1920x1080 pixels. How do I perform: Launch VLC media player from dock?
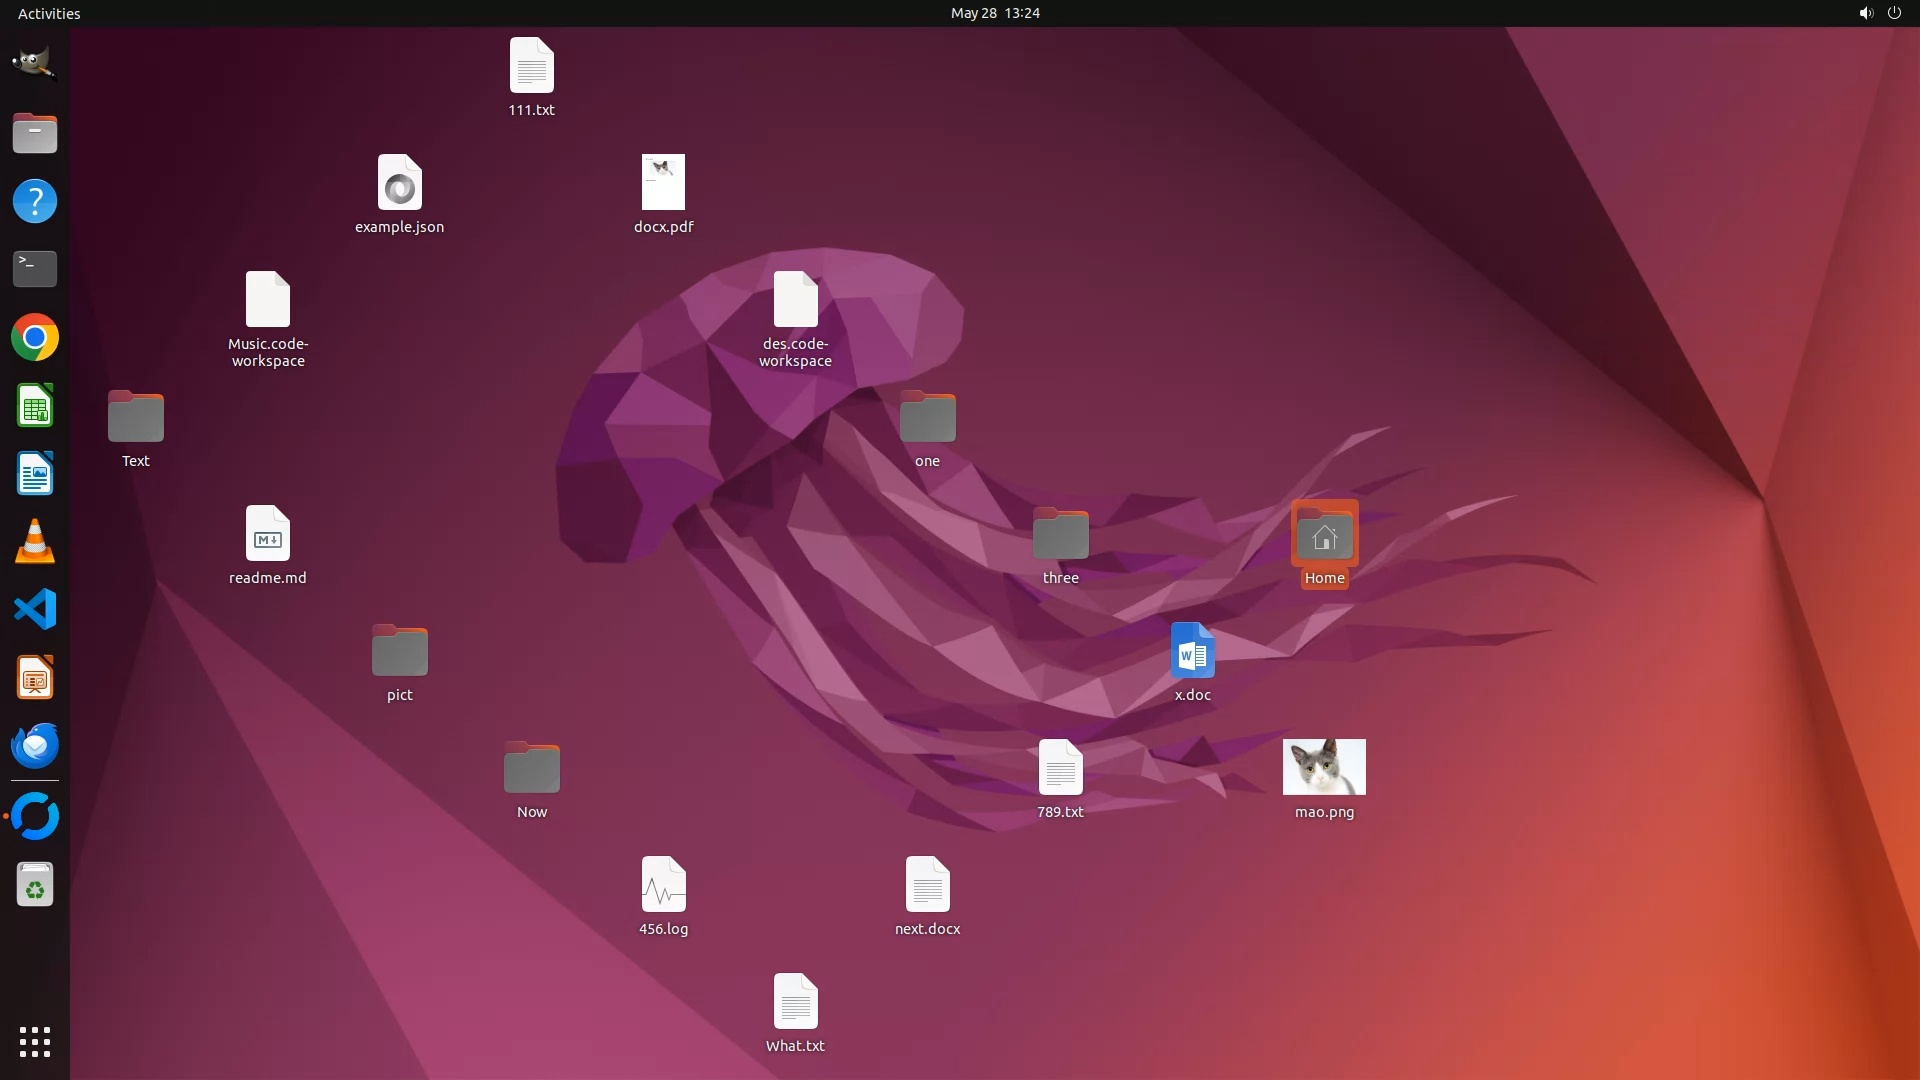point(34,542)
